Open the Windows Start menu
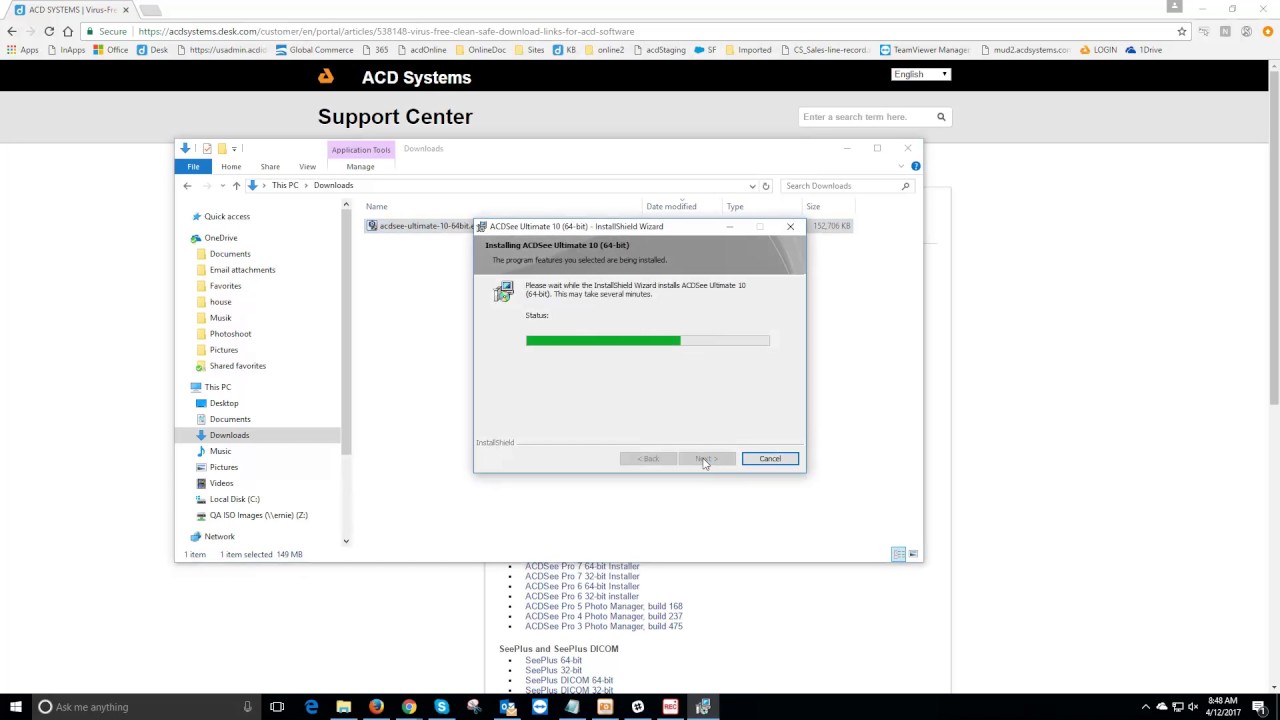1280x720 pixels. [x=15, y=707]
